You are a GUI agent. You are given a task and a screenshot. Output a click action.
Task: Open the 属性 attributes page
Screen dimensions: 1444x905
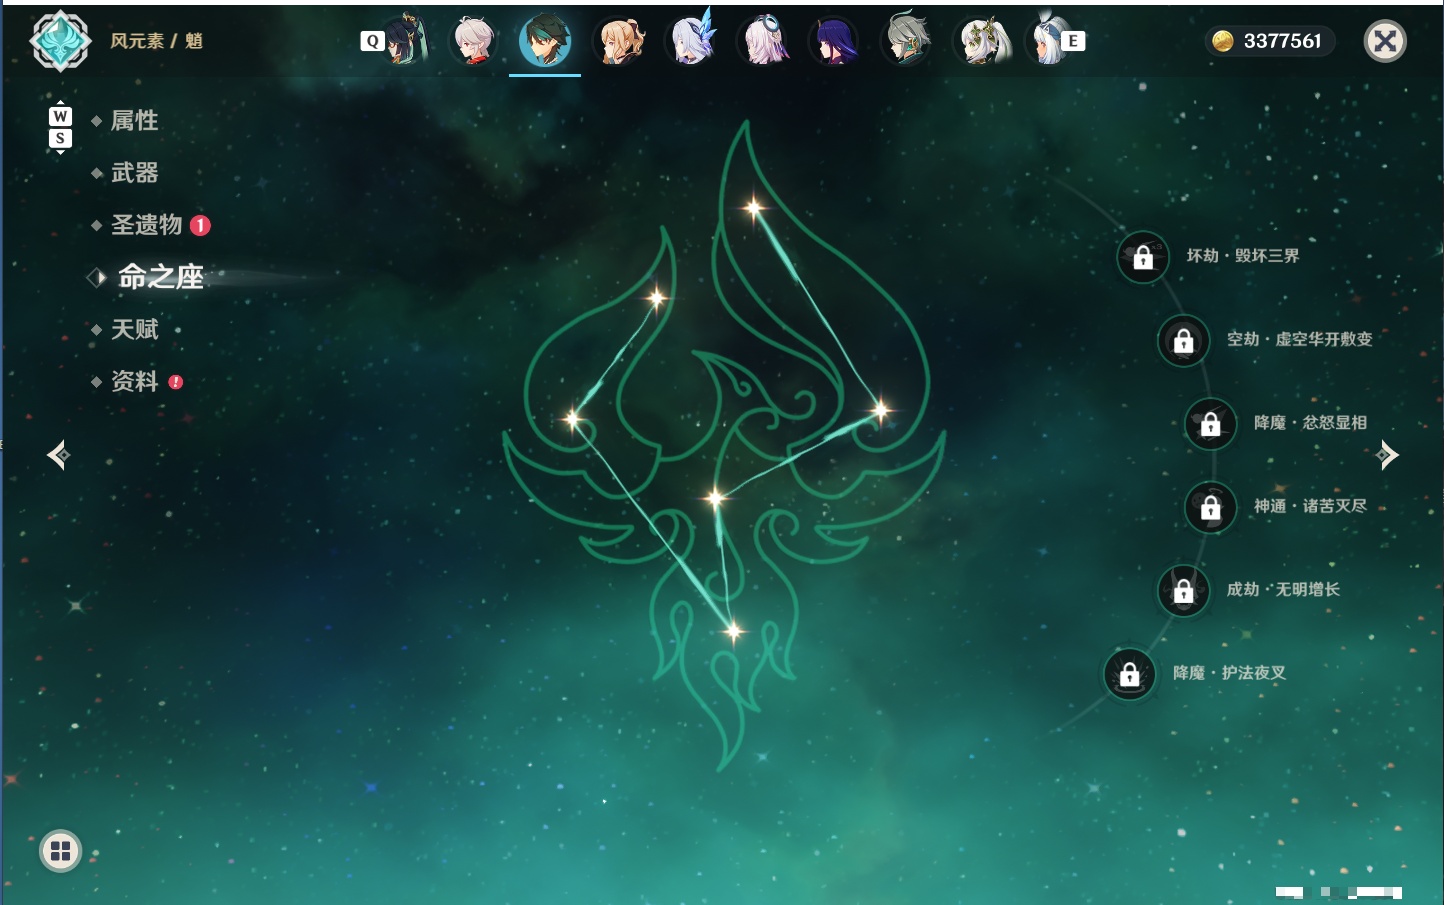pos(134,121)
